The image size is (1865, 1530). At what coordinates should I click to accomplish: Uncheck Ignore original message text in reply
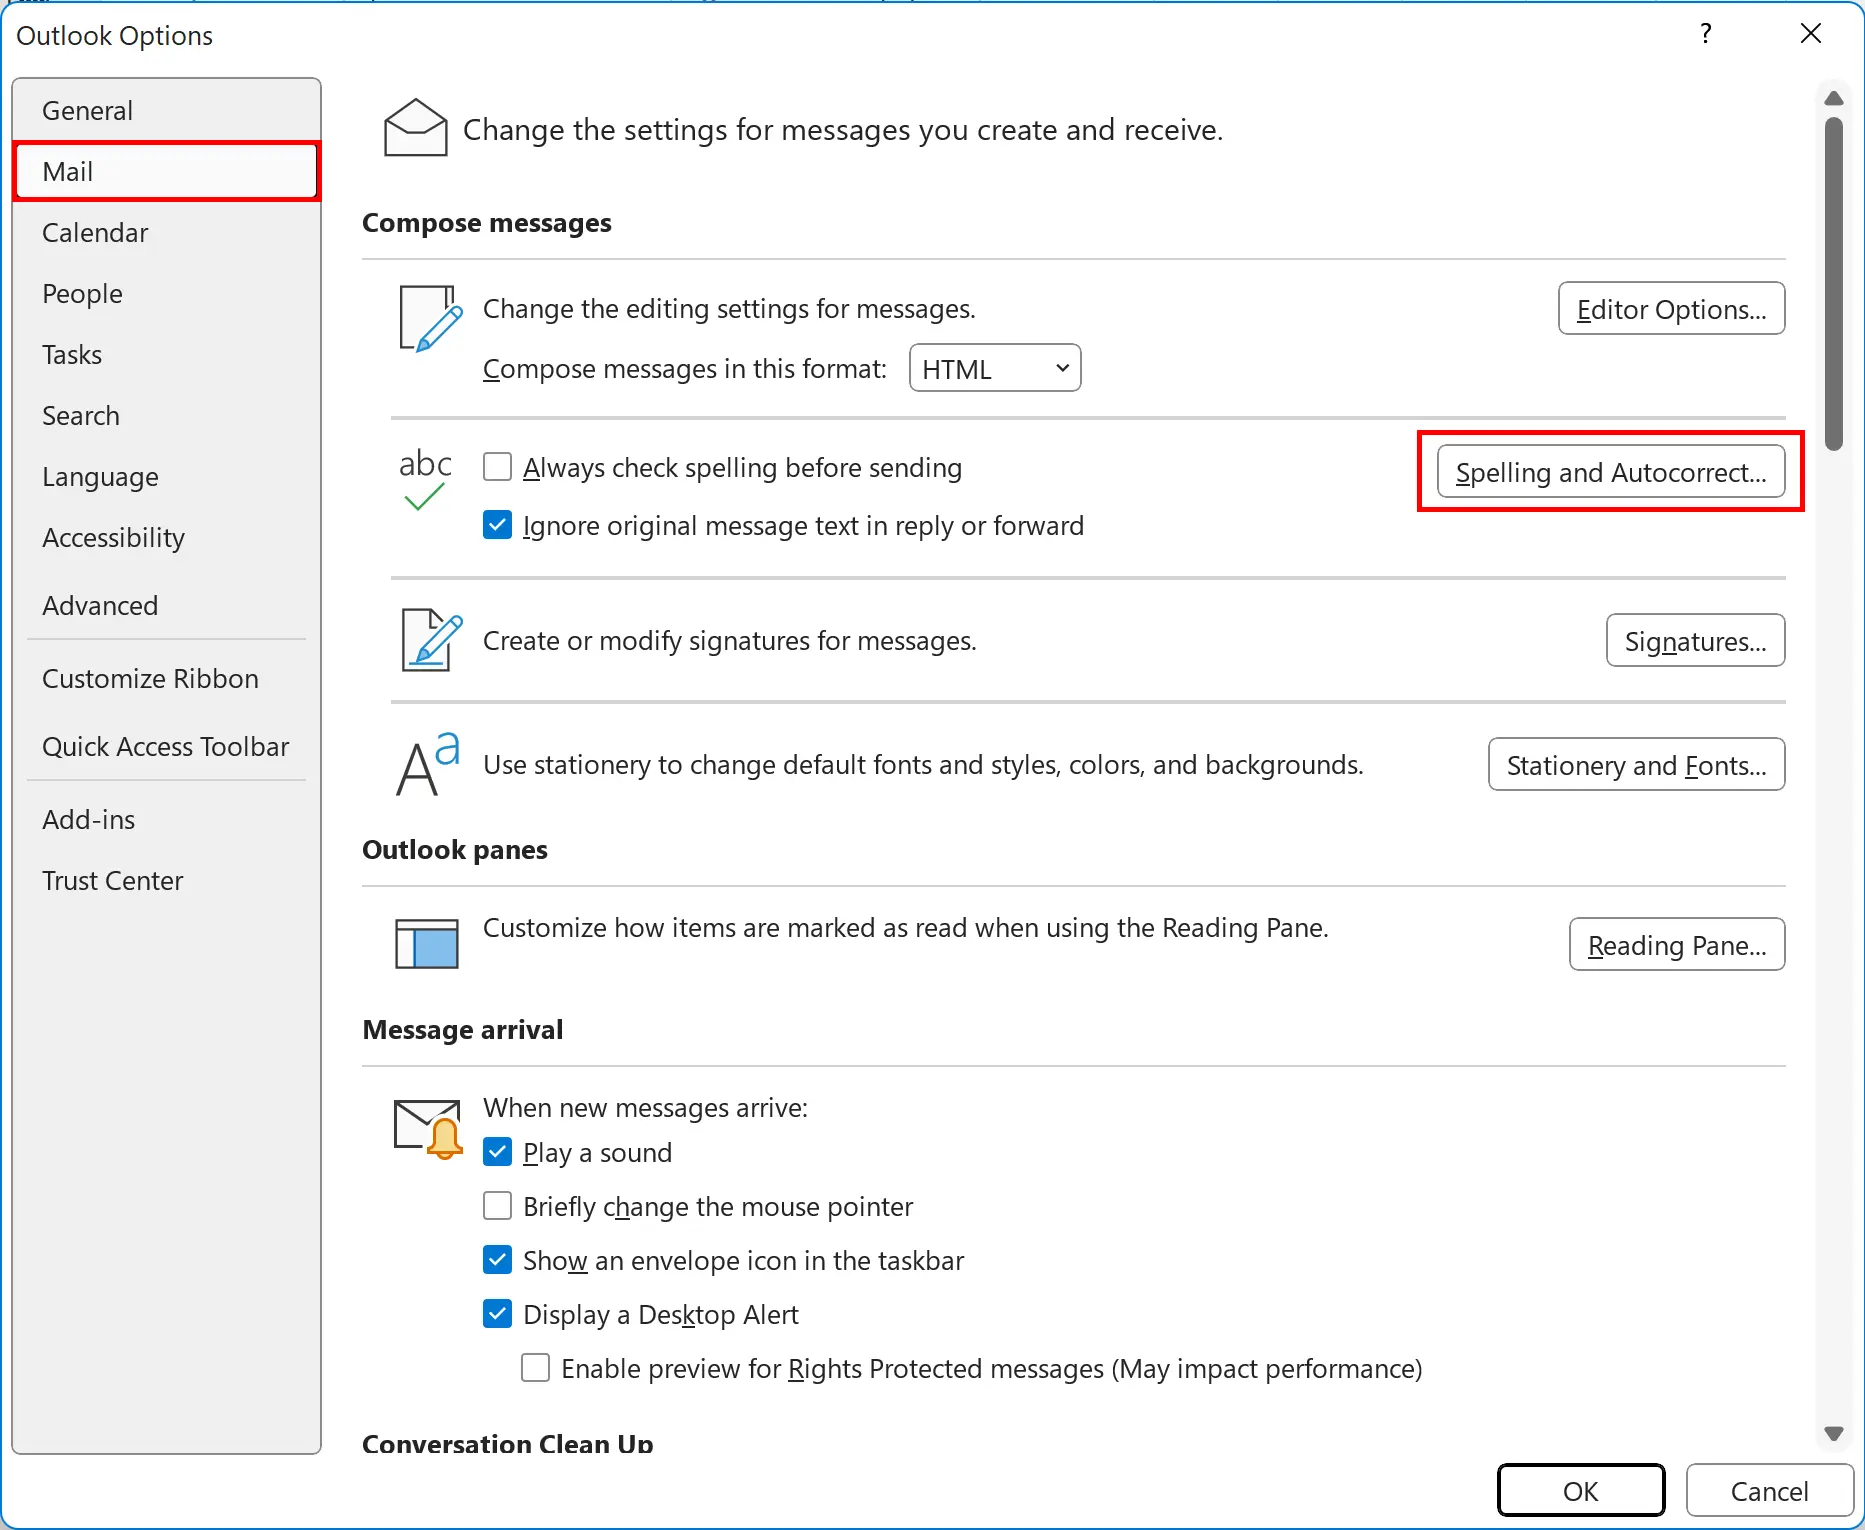pyautogui.click(x=497, y=525)
